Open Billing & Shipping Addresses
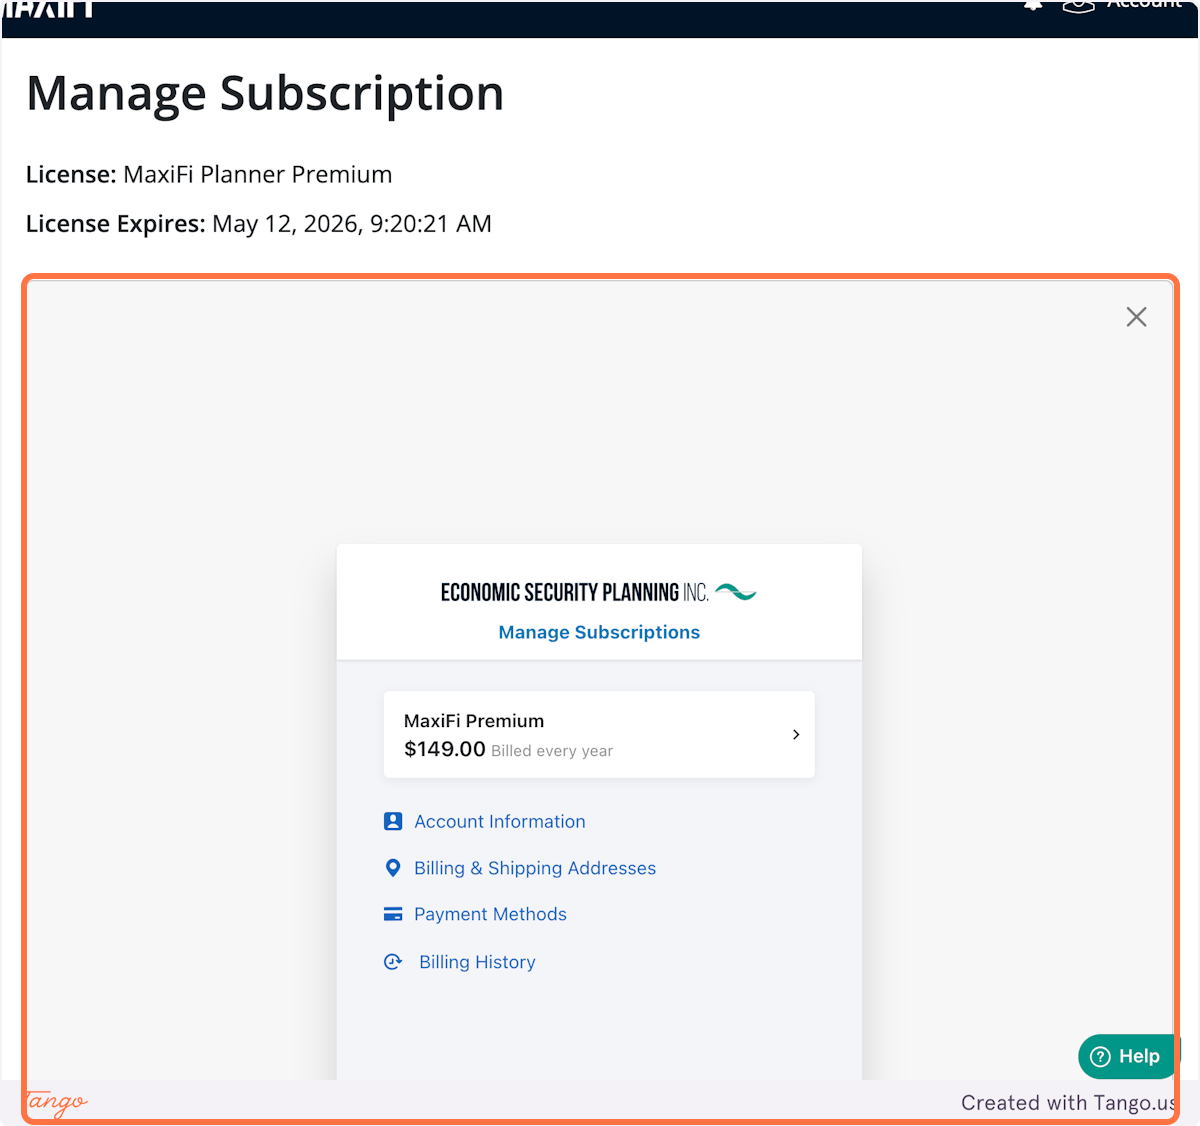The height and width of the screenshot is (1126, 1200). [x=535, y=868]
